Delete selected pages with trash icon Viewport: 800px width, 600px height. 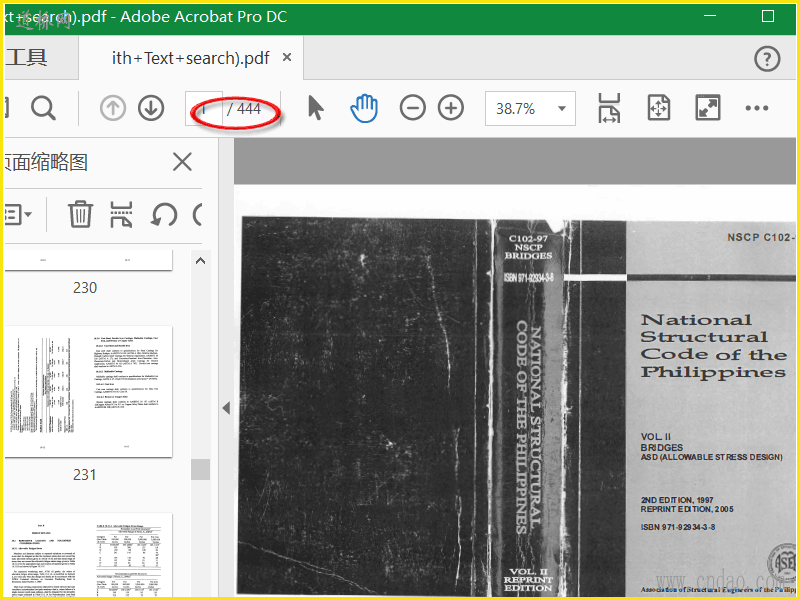point(81,214)
